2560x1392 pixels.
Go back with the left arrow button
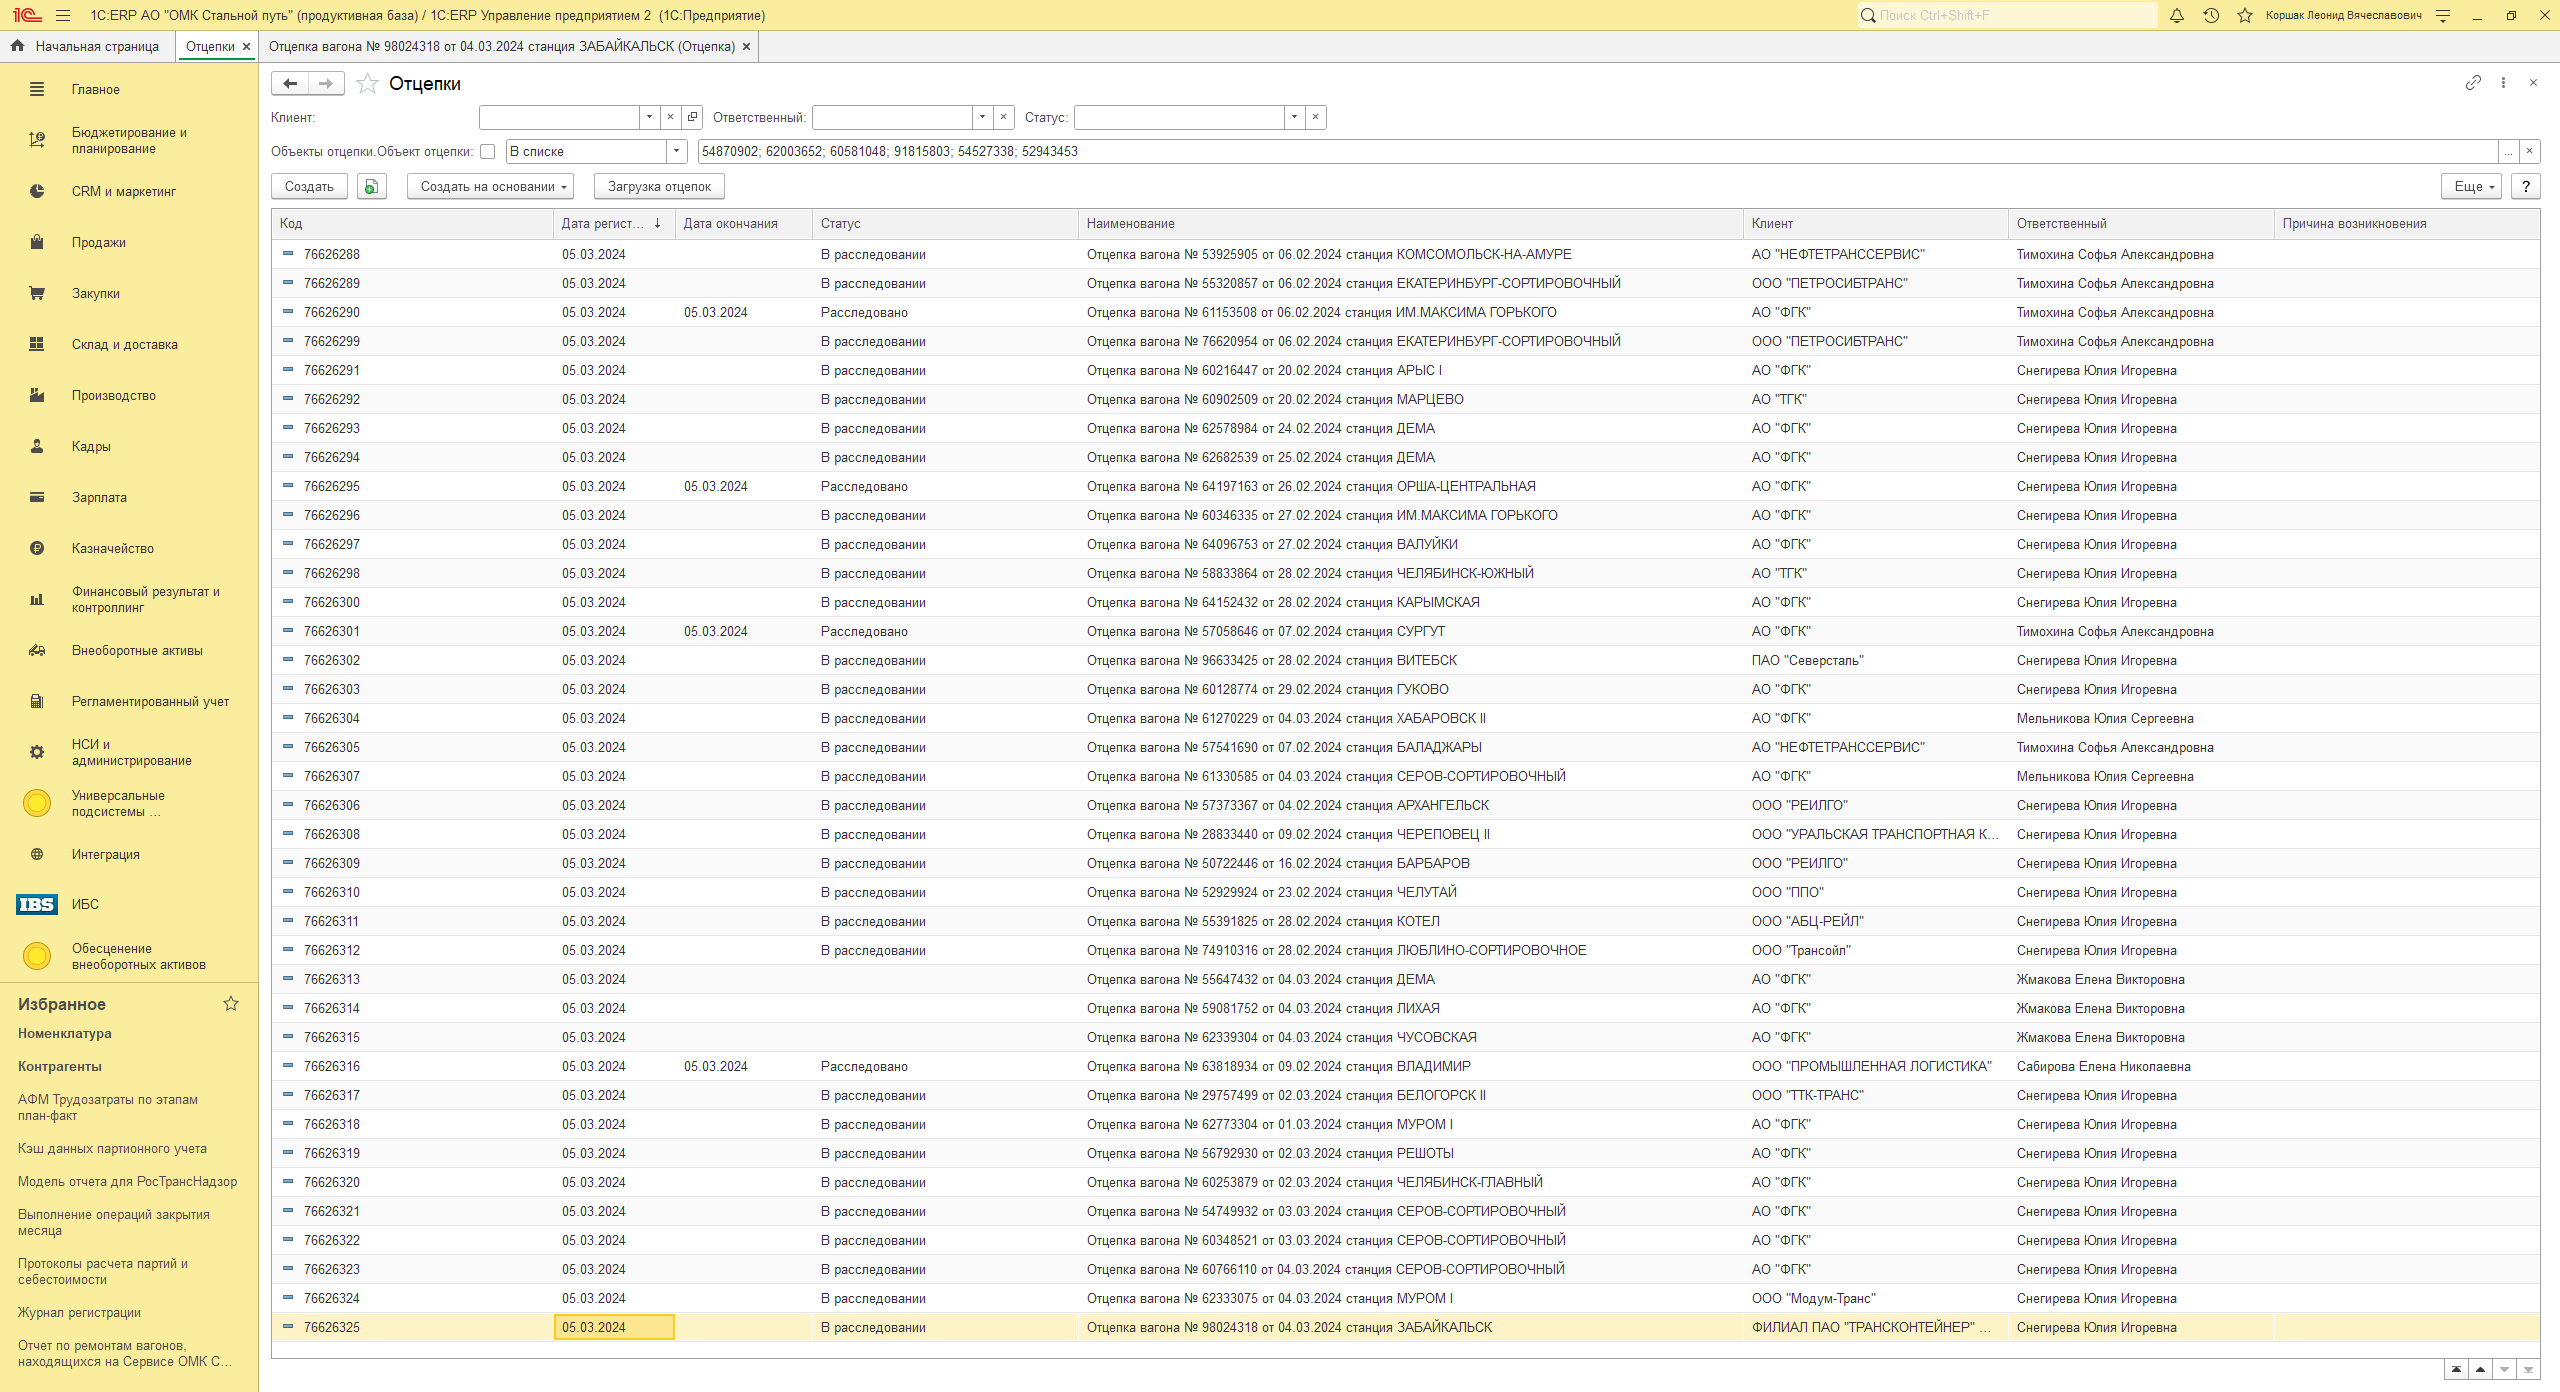[x=290, y=83]
